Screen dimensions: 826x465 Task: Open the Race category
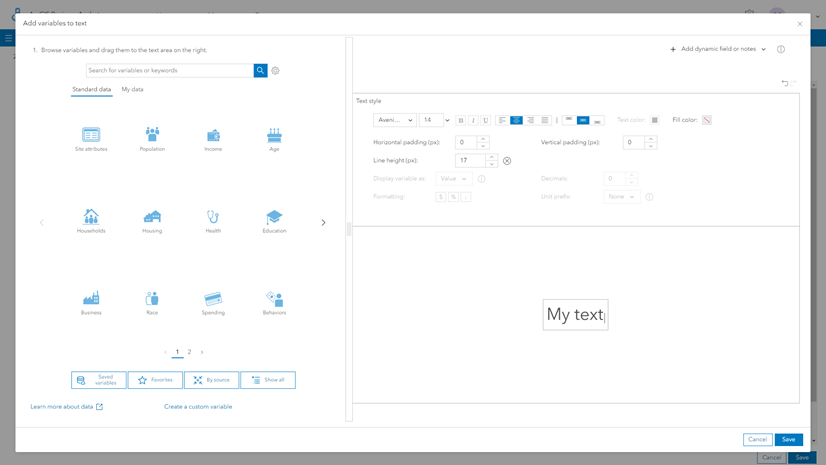(x=152, y=303)
